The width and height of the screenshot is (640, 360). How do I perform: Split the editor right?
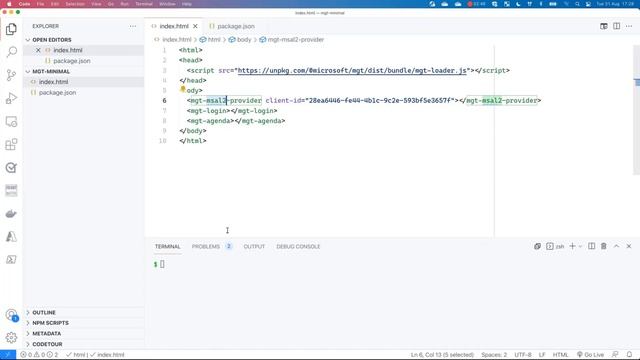pos(616,26)
